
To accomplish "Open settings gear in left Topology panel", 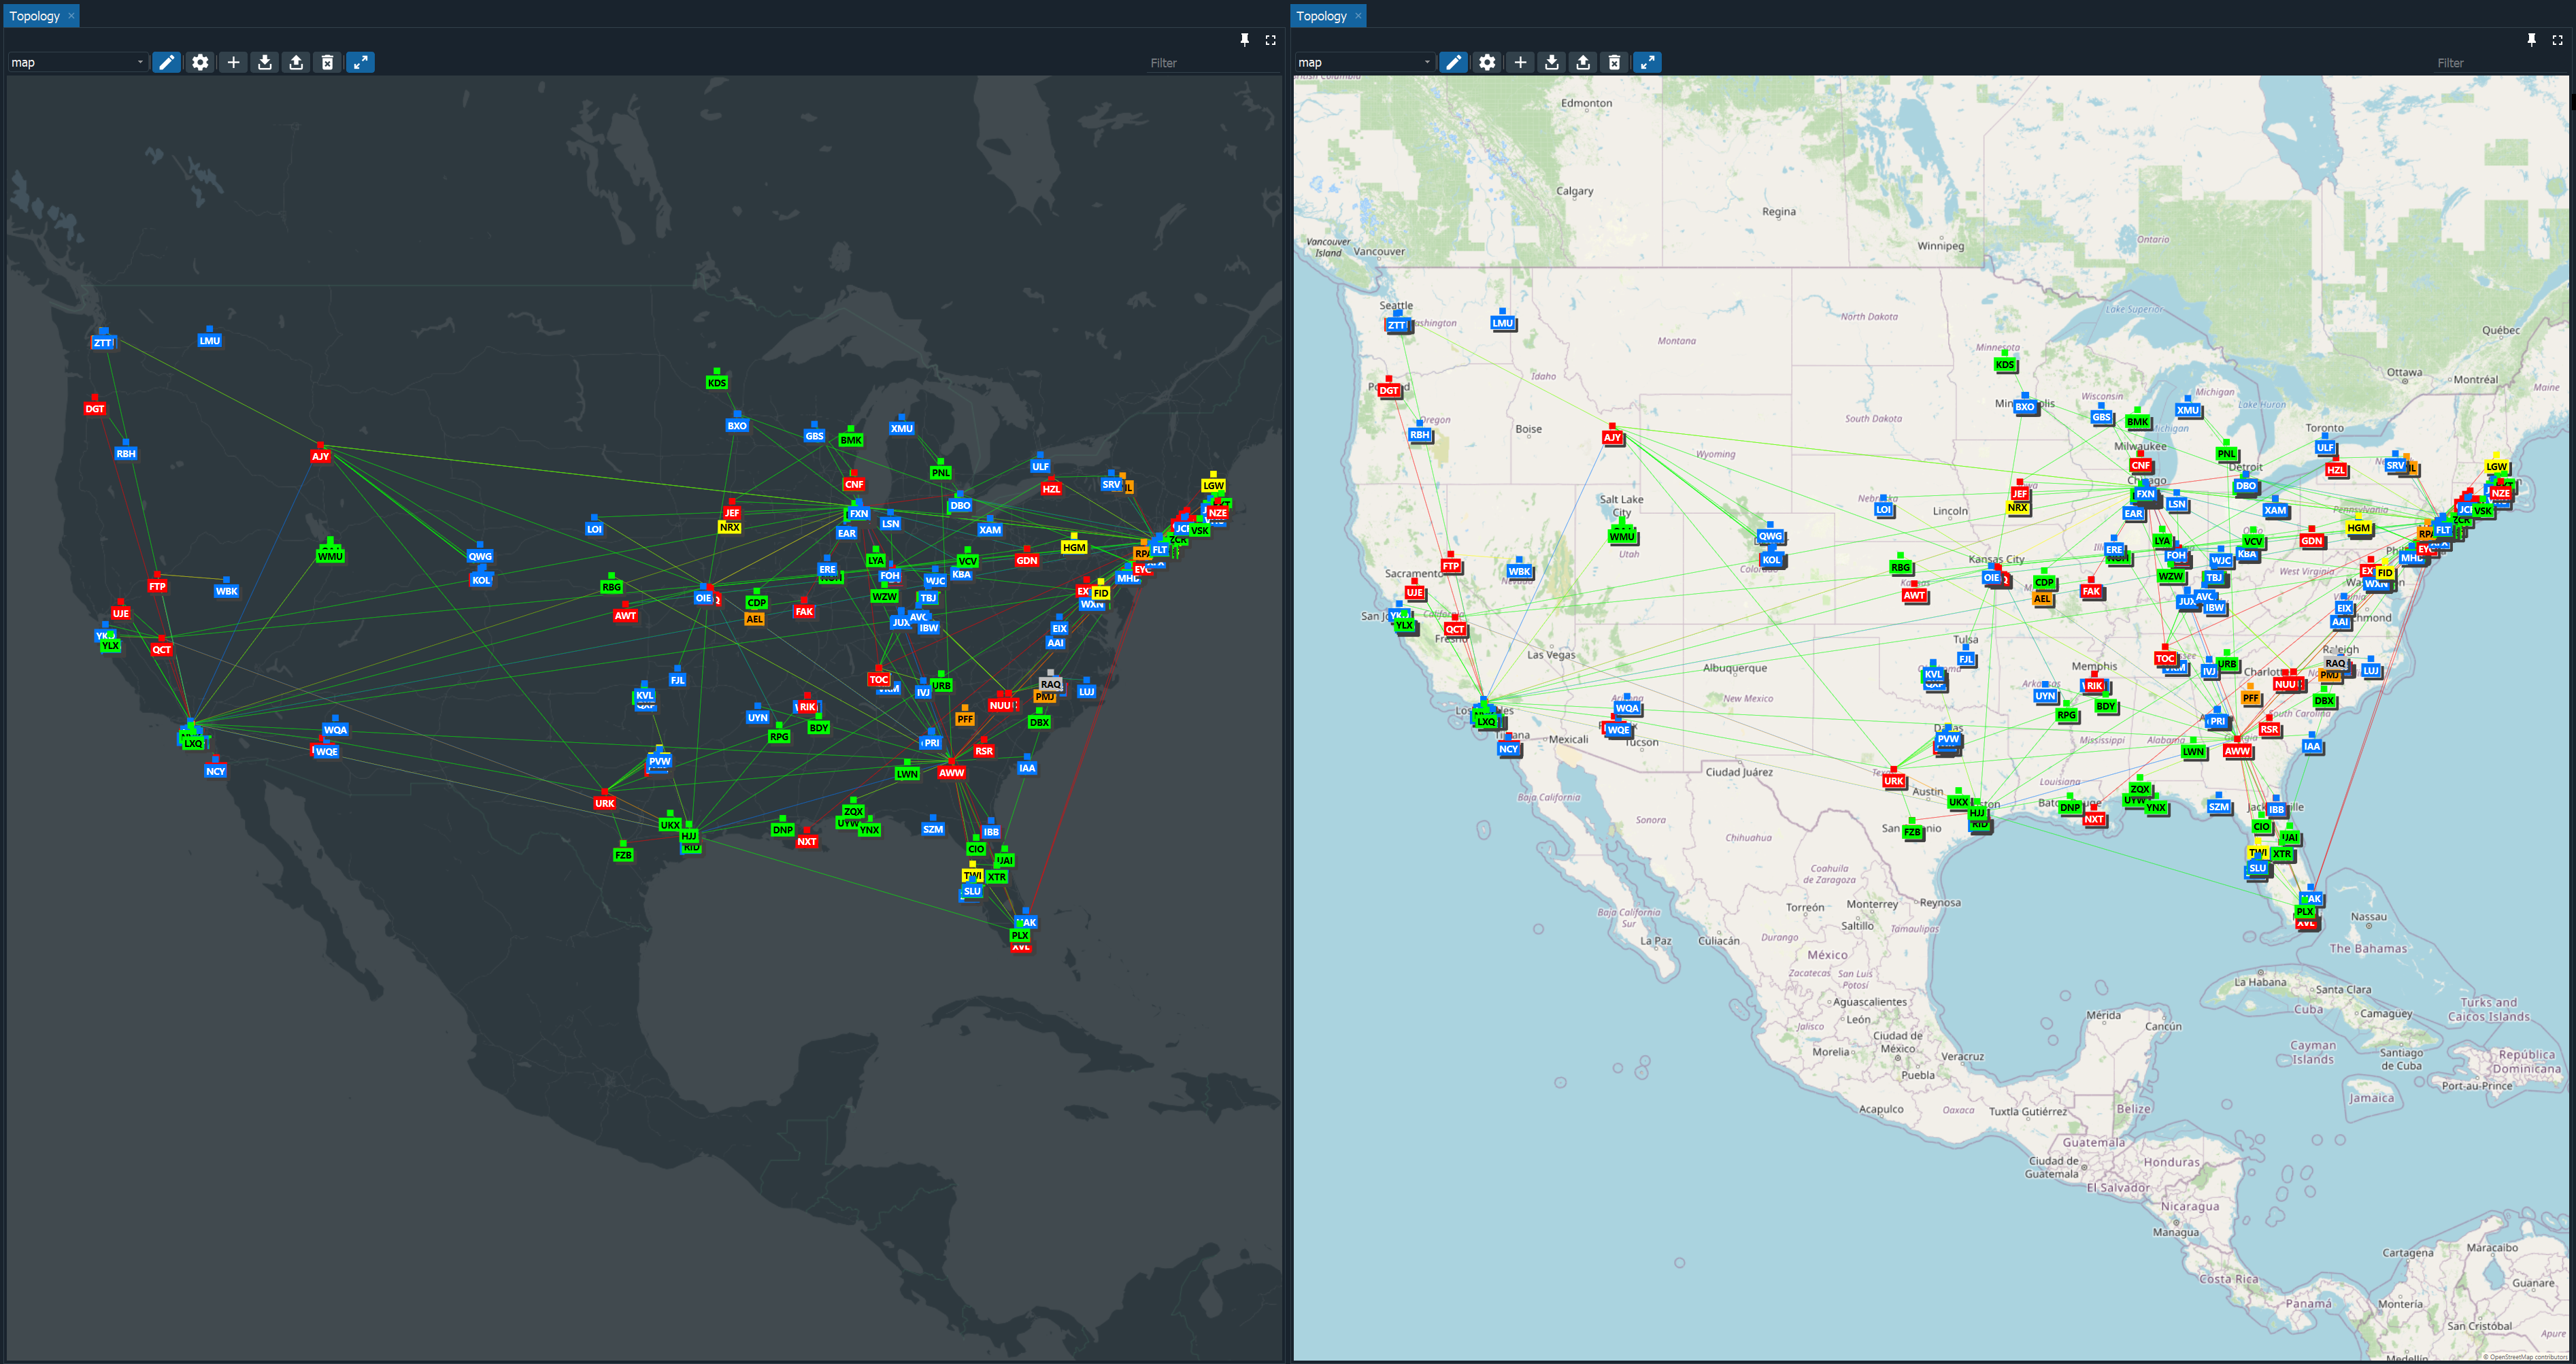I will click(x=200, y=62).
